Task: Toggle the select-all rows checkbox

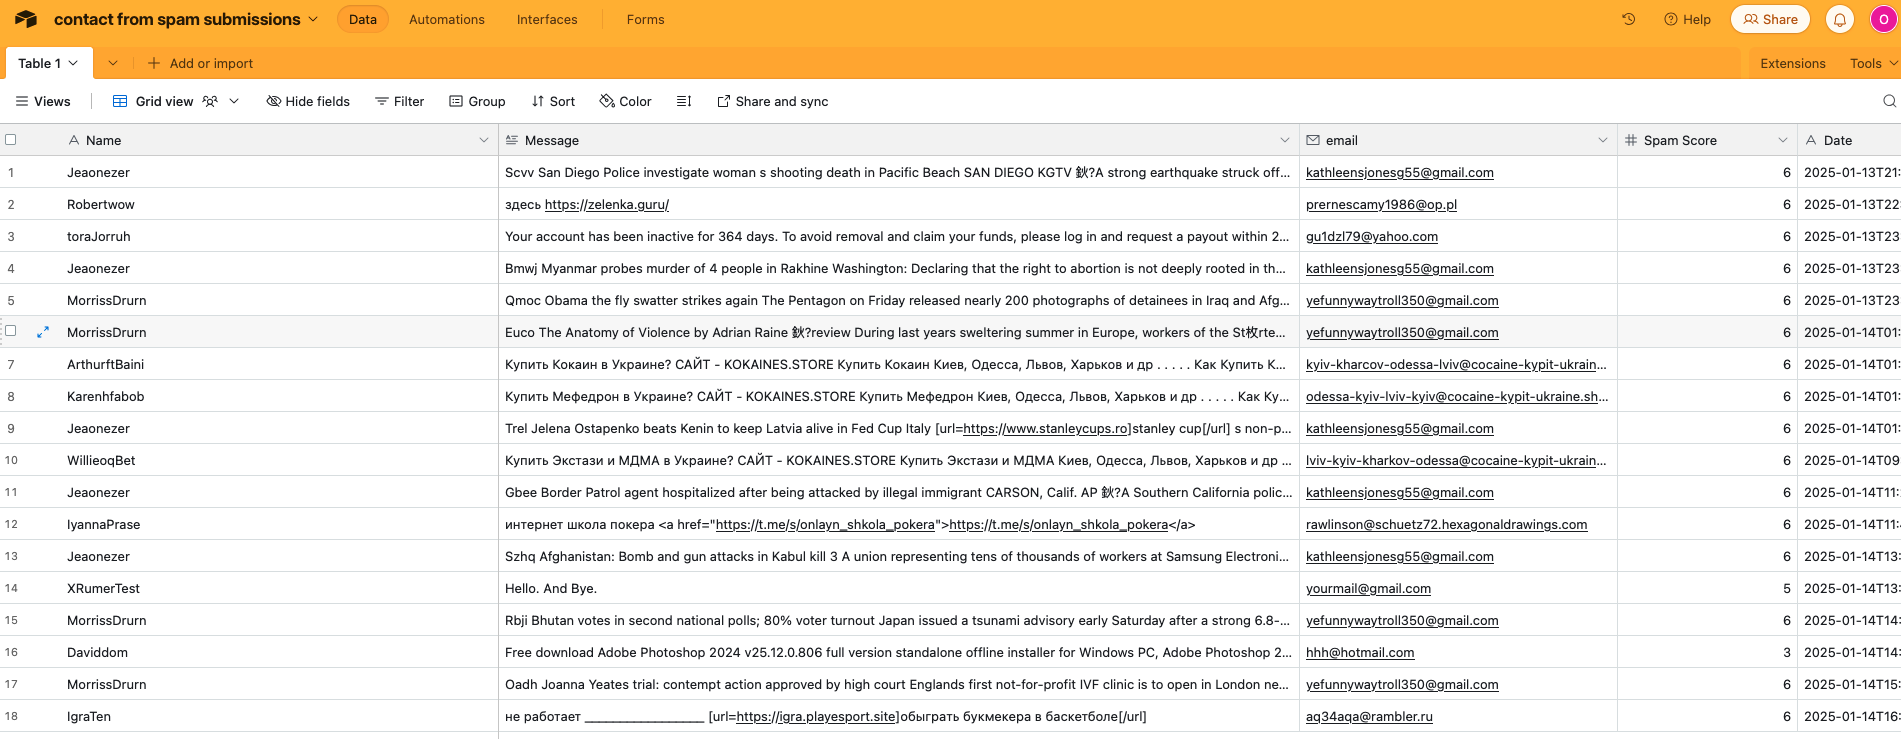Action: click(11, 140)
